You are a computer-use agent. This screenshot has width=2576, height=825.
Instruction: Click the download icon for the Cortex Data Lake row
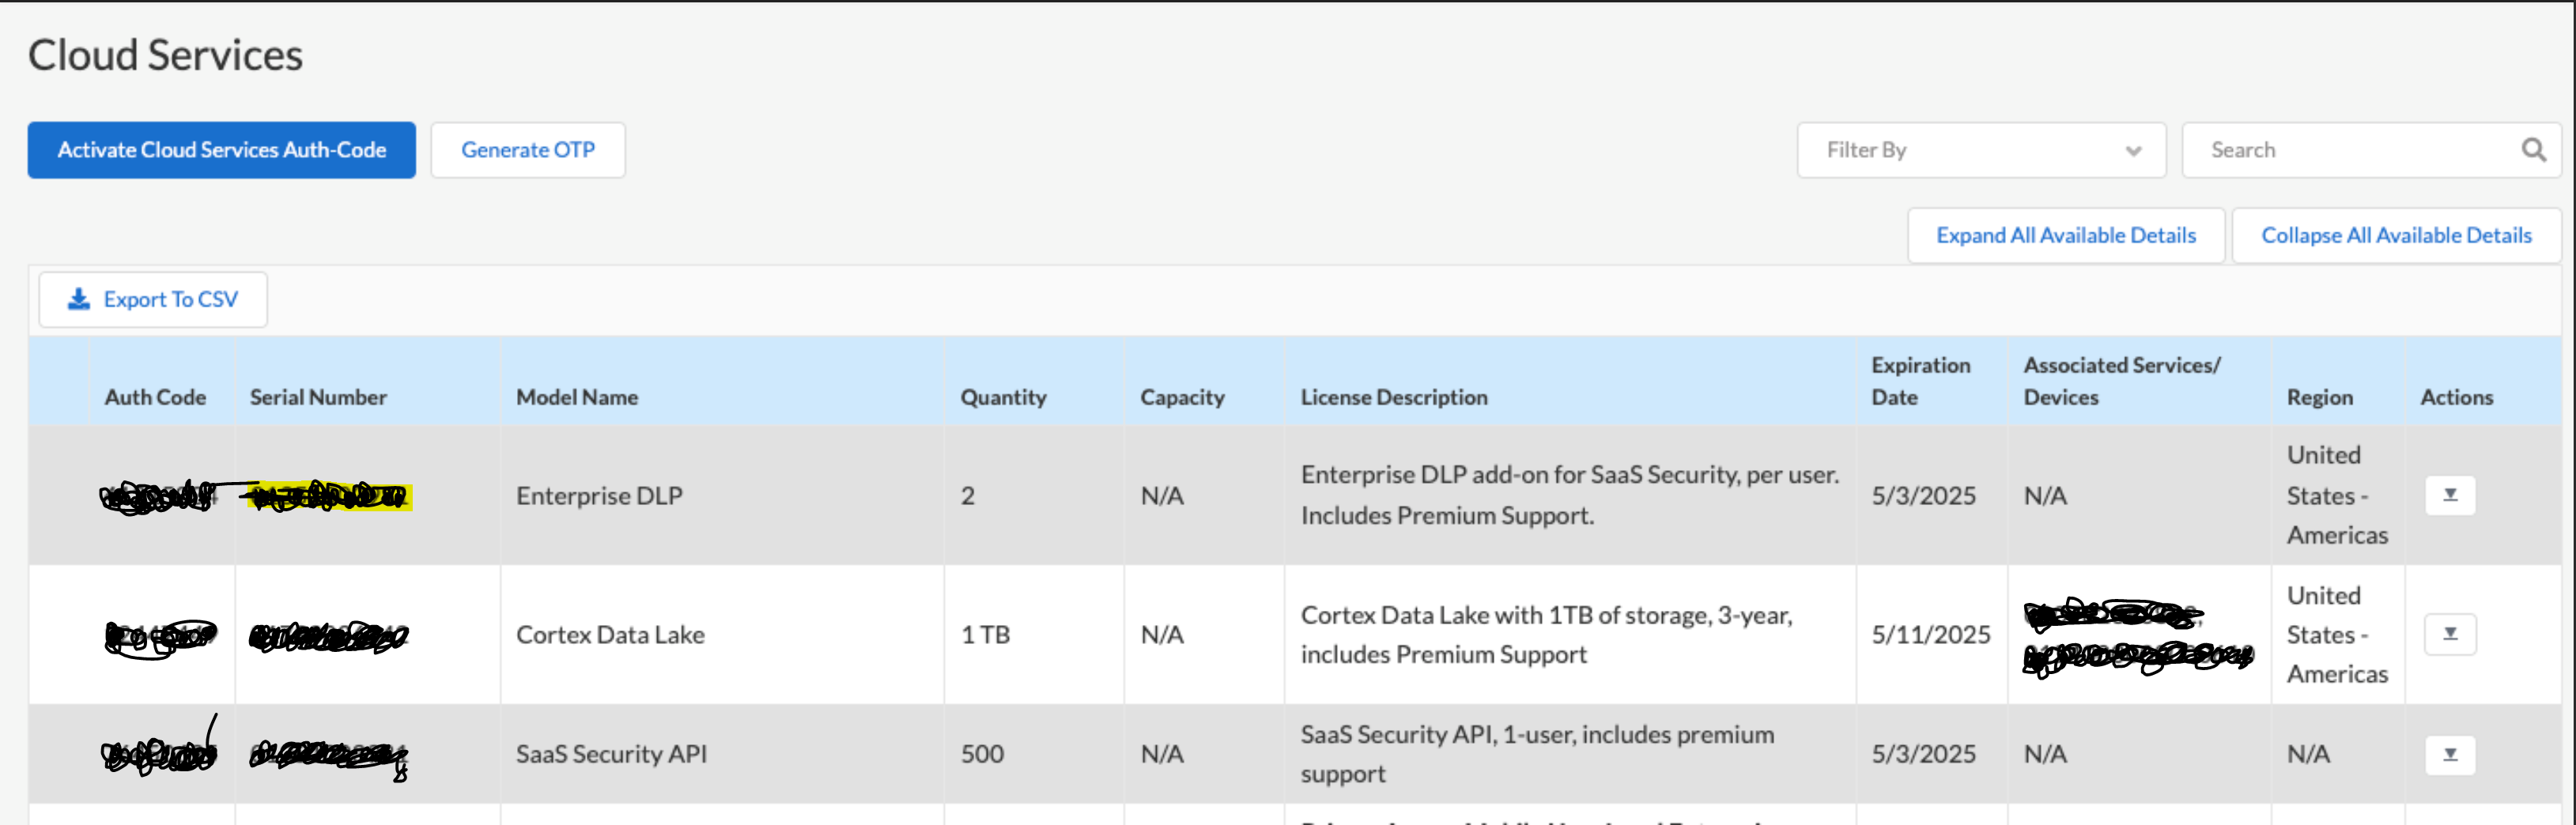pos(2450,634)
